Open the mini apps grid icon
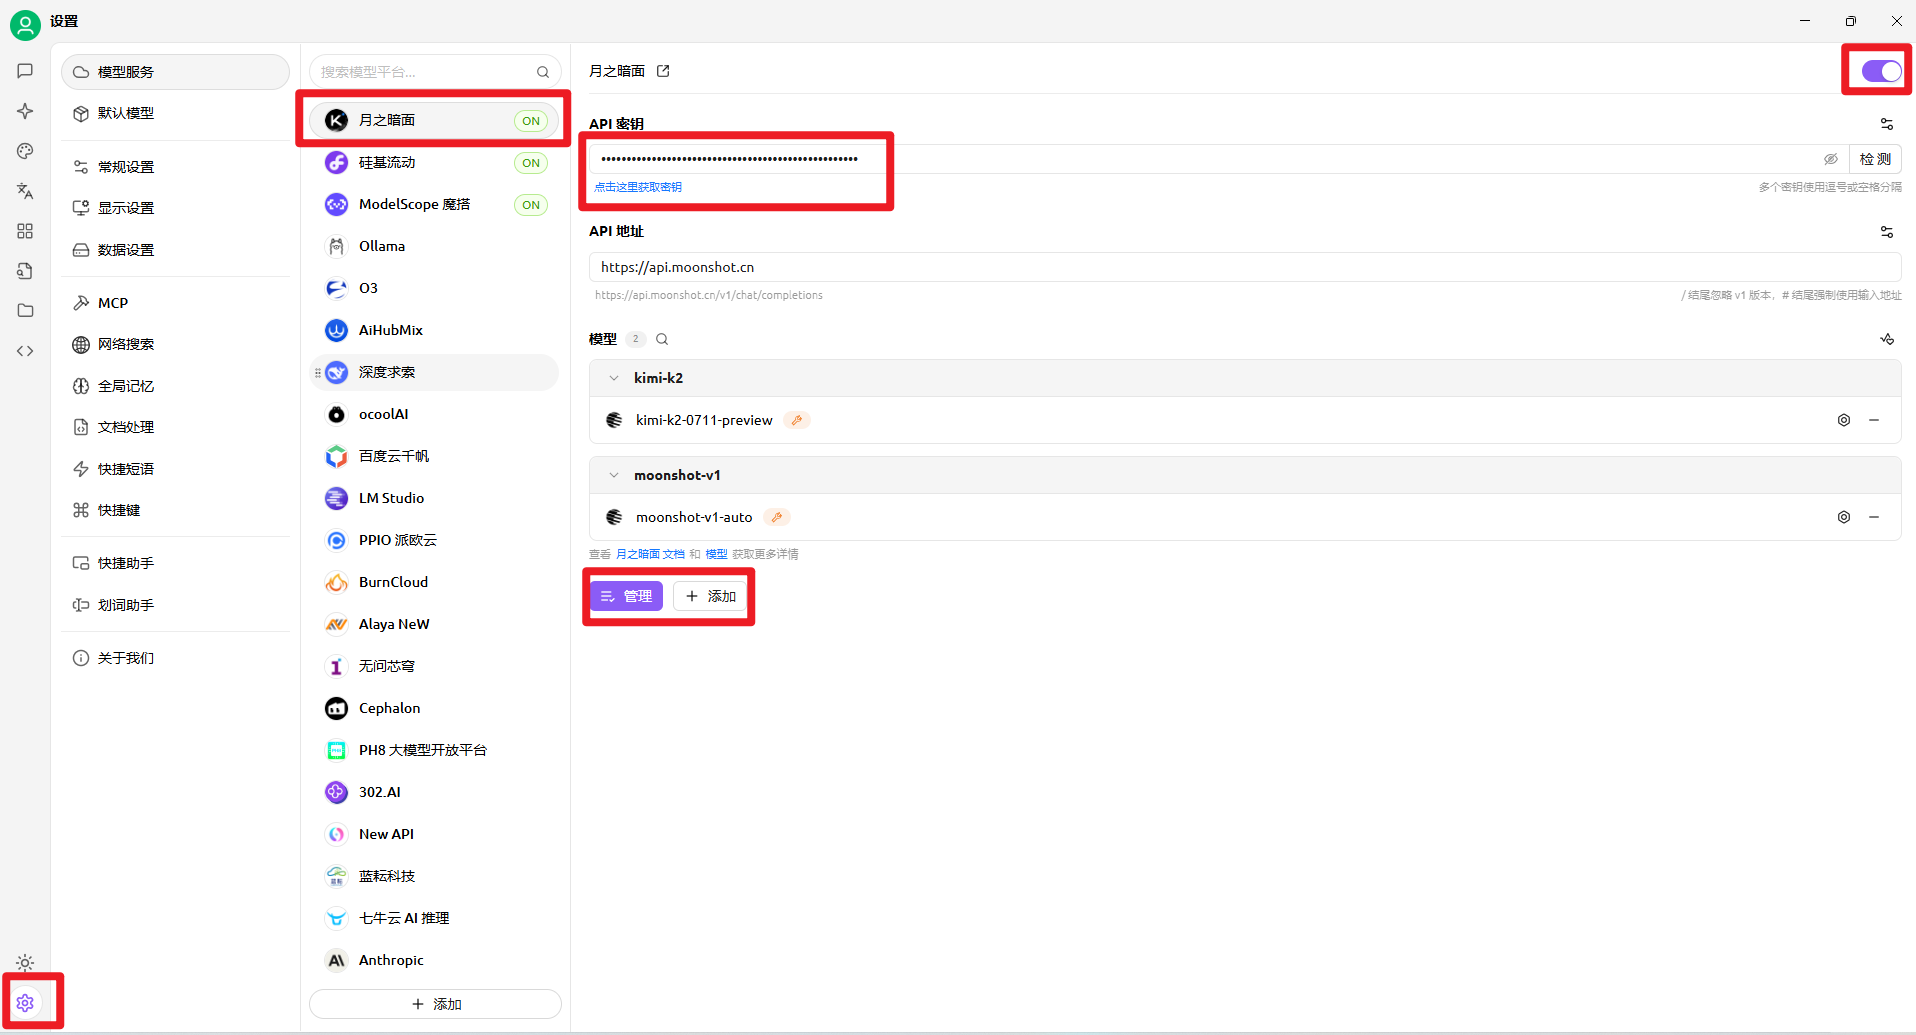The height and width of the screenshot is (1035, 1916). coord(25,231)
